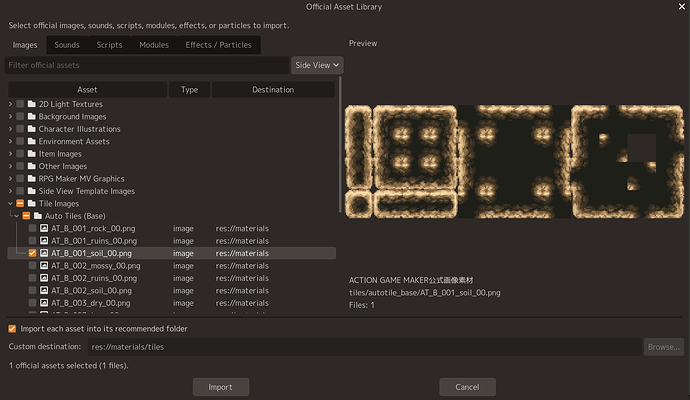This screenshot has height=400, width=690.
Task: Expand the Character Illustrations folder
Action: [x=11, y=129]
